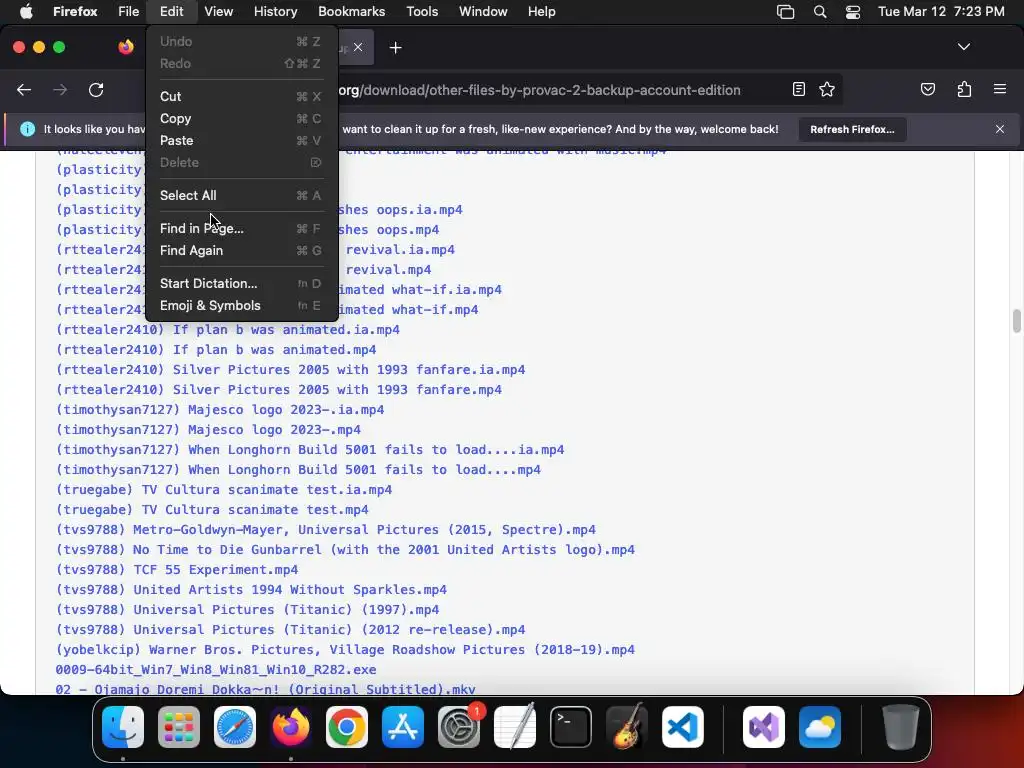
Task: Open TCF 55 Experiment.mp4 link
Action: [x=177, y=569]
